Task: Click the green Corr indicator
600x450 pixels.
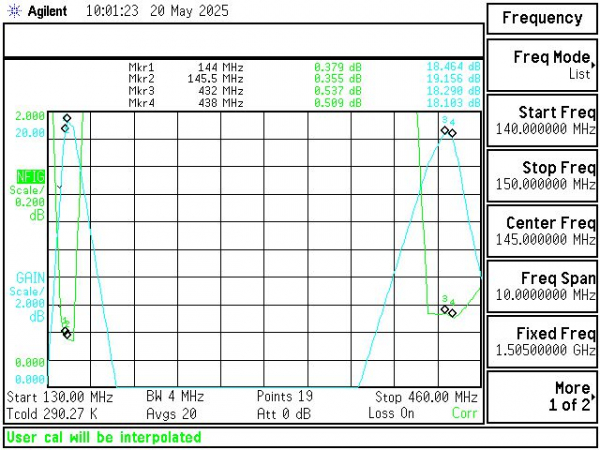Action: (464, 413)
